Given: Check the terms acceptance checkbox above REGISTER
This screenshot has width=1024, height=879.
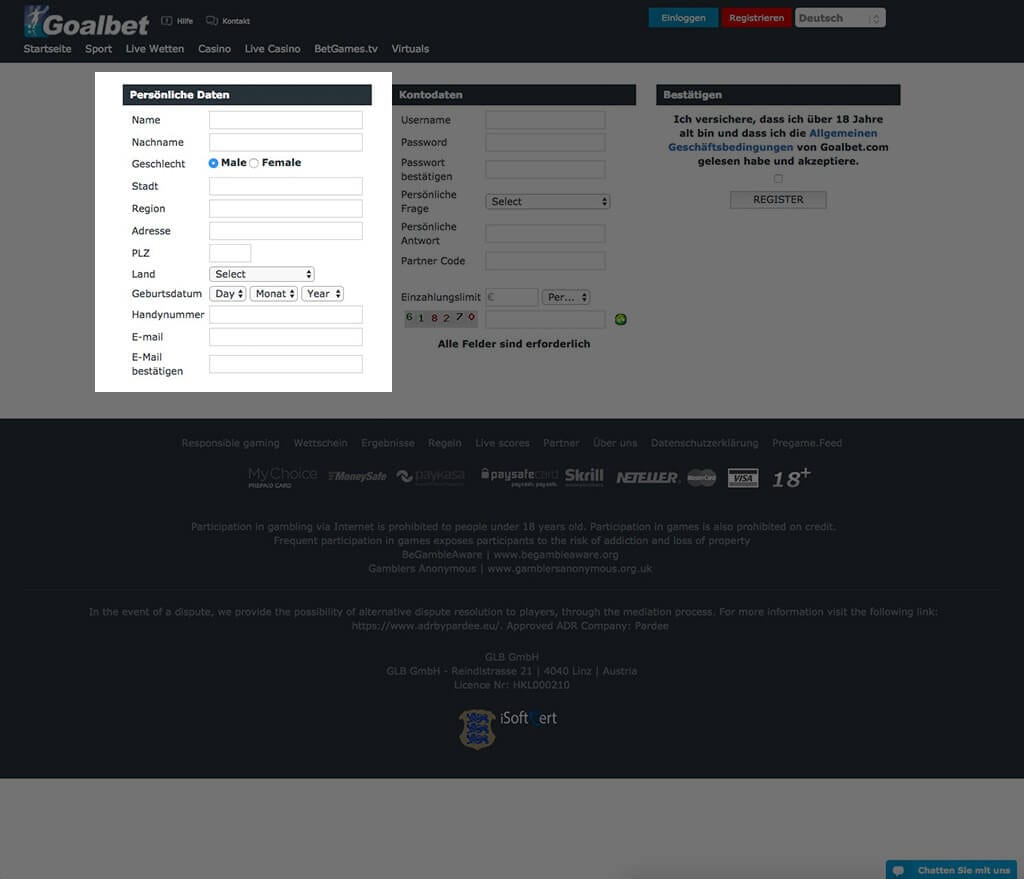Looking at the screenshot, I should [778, 177].
